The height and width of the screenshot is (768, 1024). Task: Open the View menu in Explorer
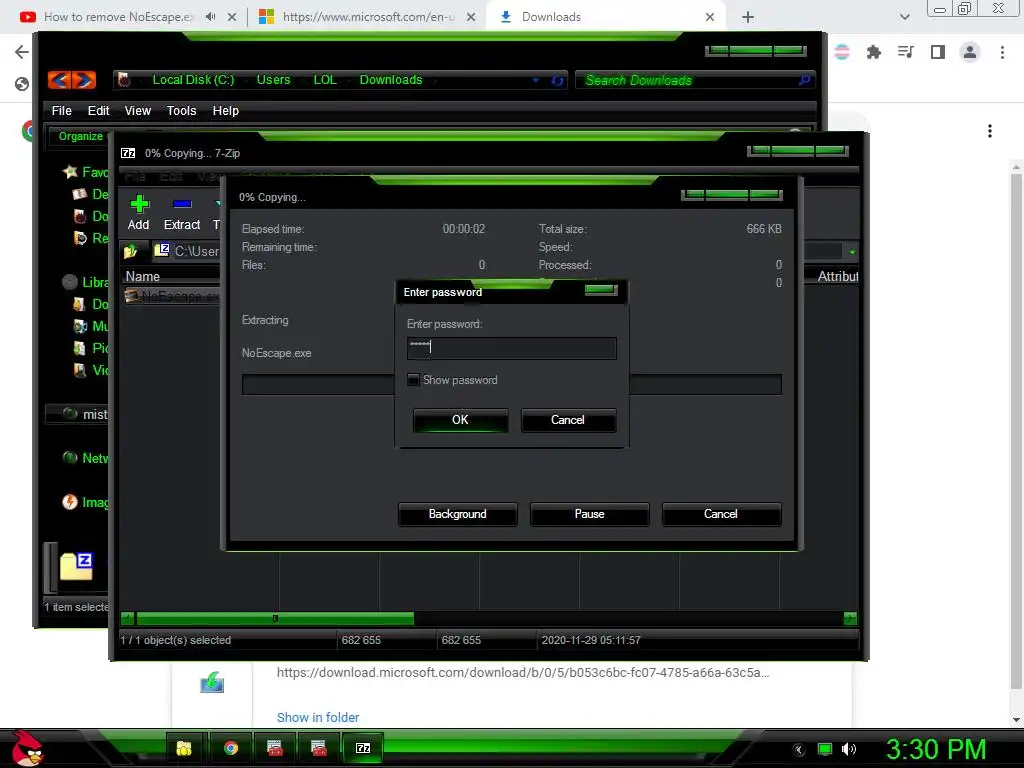click(x=138, y=111)
